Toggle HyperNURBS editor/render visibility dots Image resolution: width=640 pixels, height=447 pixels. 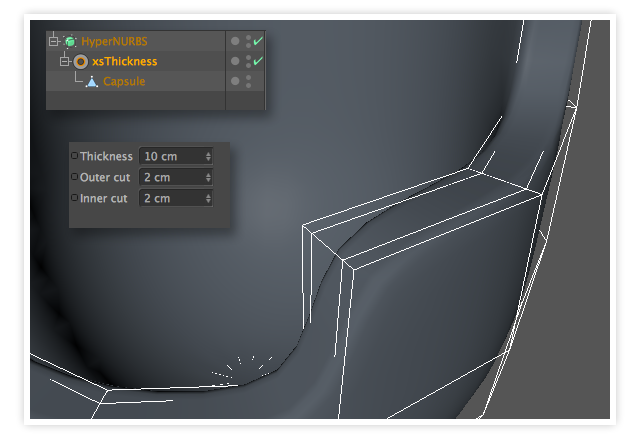click(x=249, y=41)
